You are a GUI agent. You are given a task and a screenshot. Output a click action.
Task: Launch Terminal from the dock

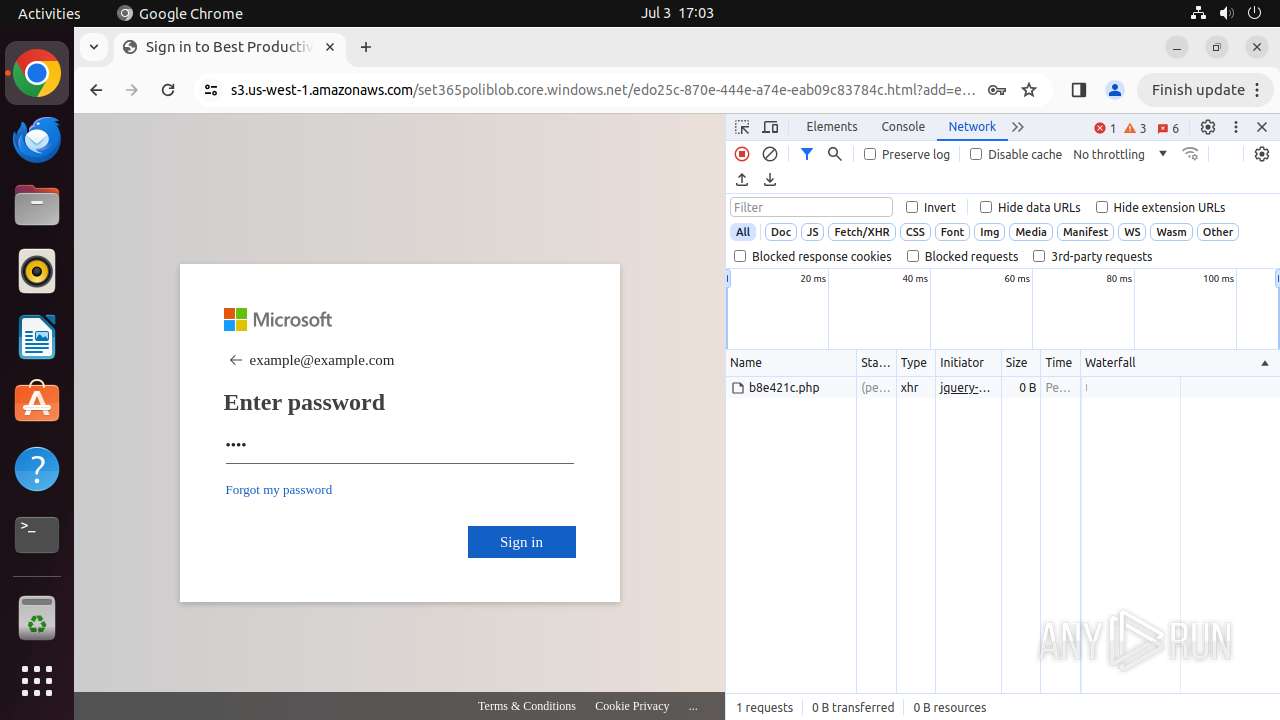(37, 535)
